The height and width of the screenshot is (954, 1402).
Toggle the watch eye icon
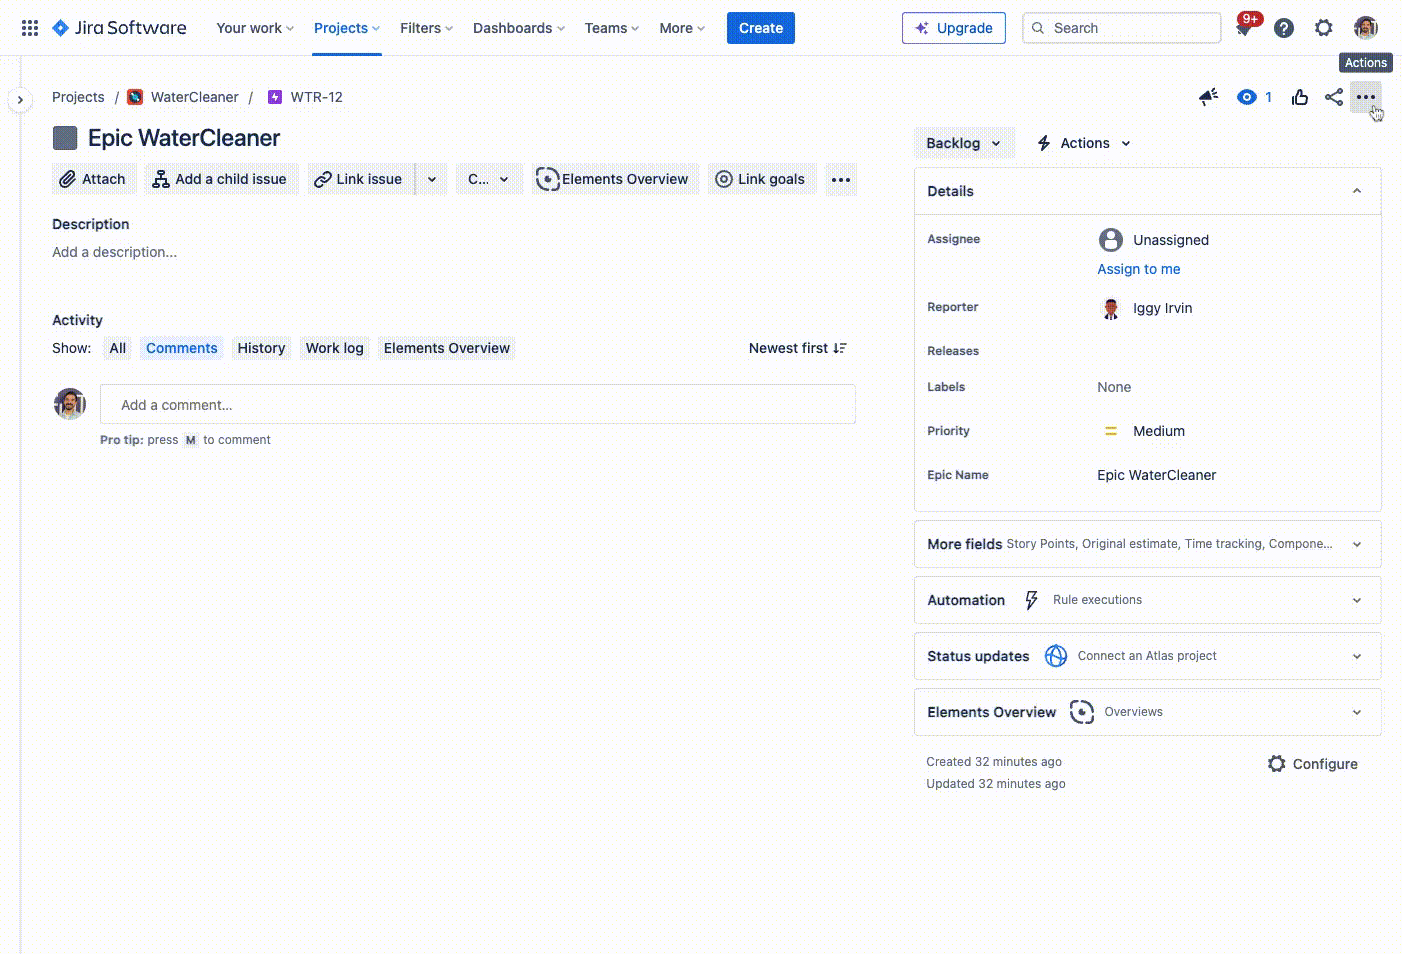pyautogui.click(x=1247, y=97)
